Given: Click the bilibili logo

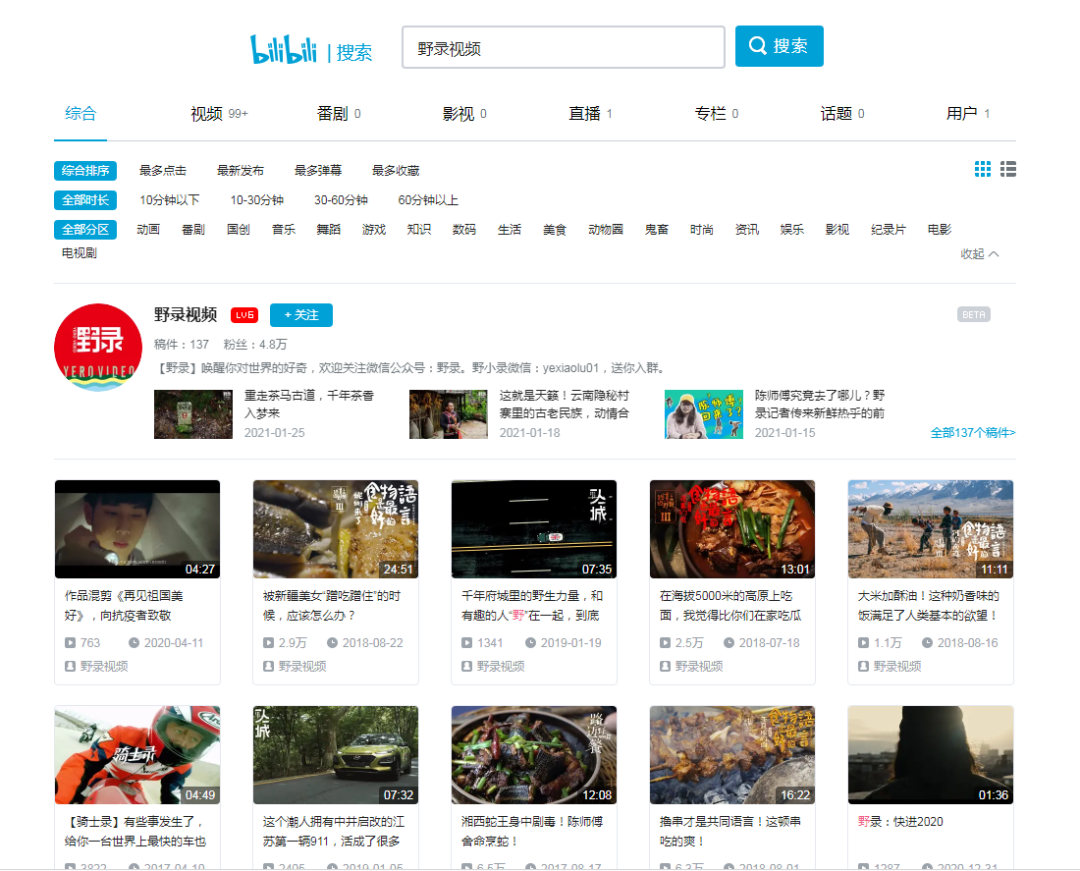Looking at the screenshot, I should coord(283,49).
